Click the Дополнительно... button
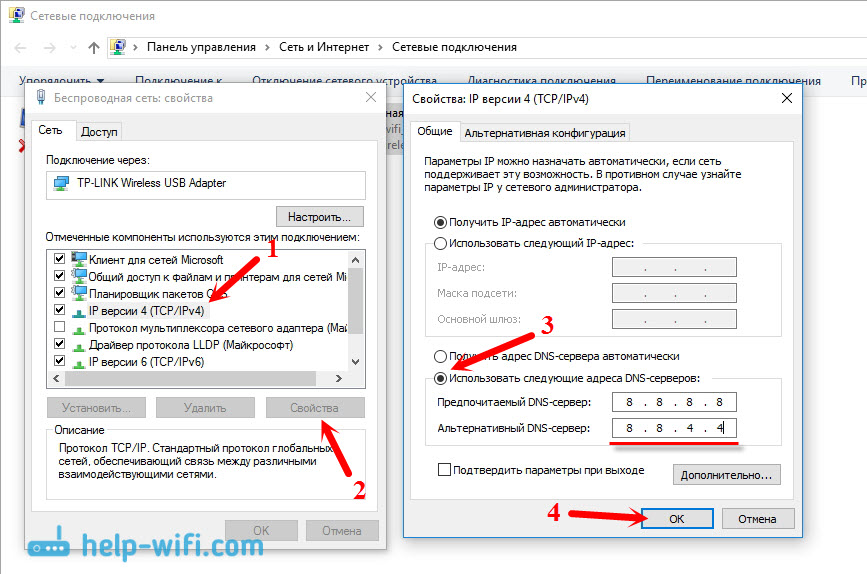 pos(726,475)
